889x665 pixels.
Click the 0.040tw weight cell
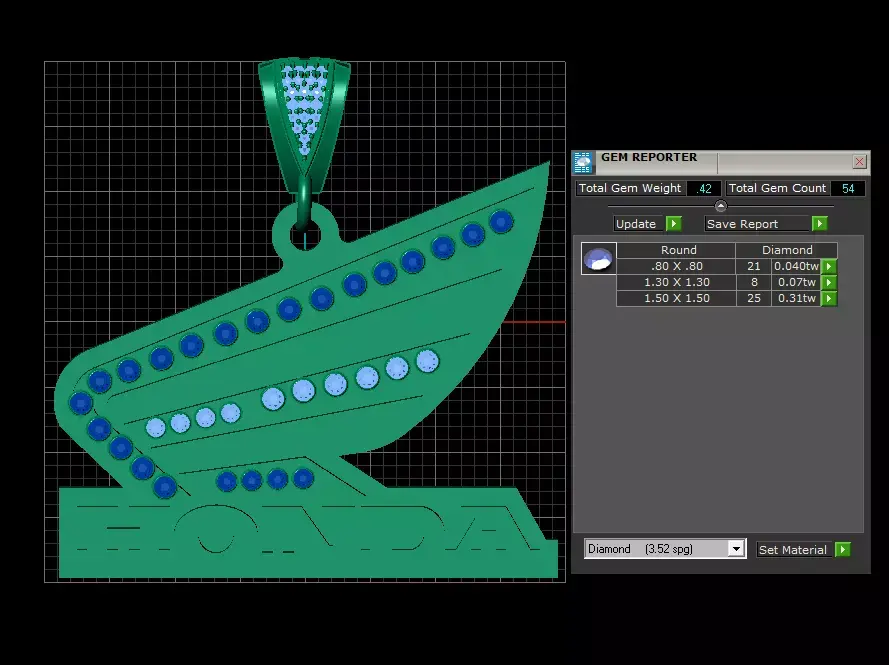pyautogui.click(x=796, y=266)
